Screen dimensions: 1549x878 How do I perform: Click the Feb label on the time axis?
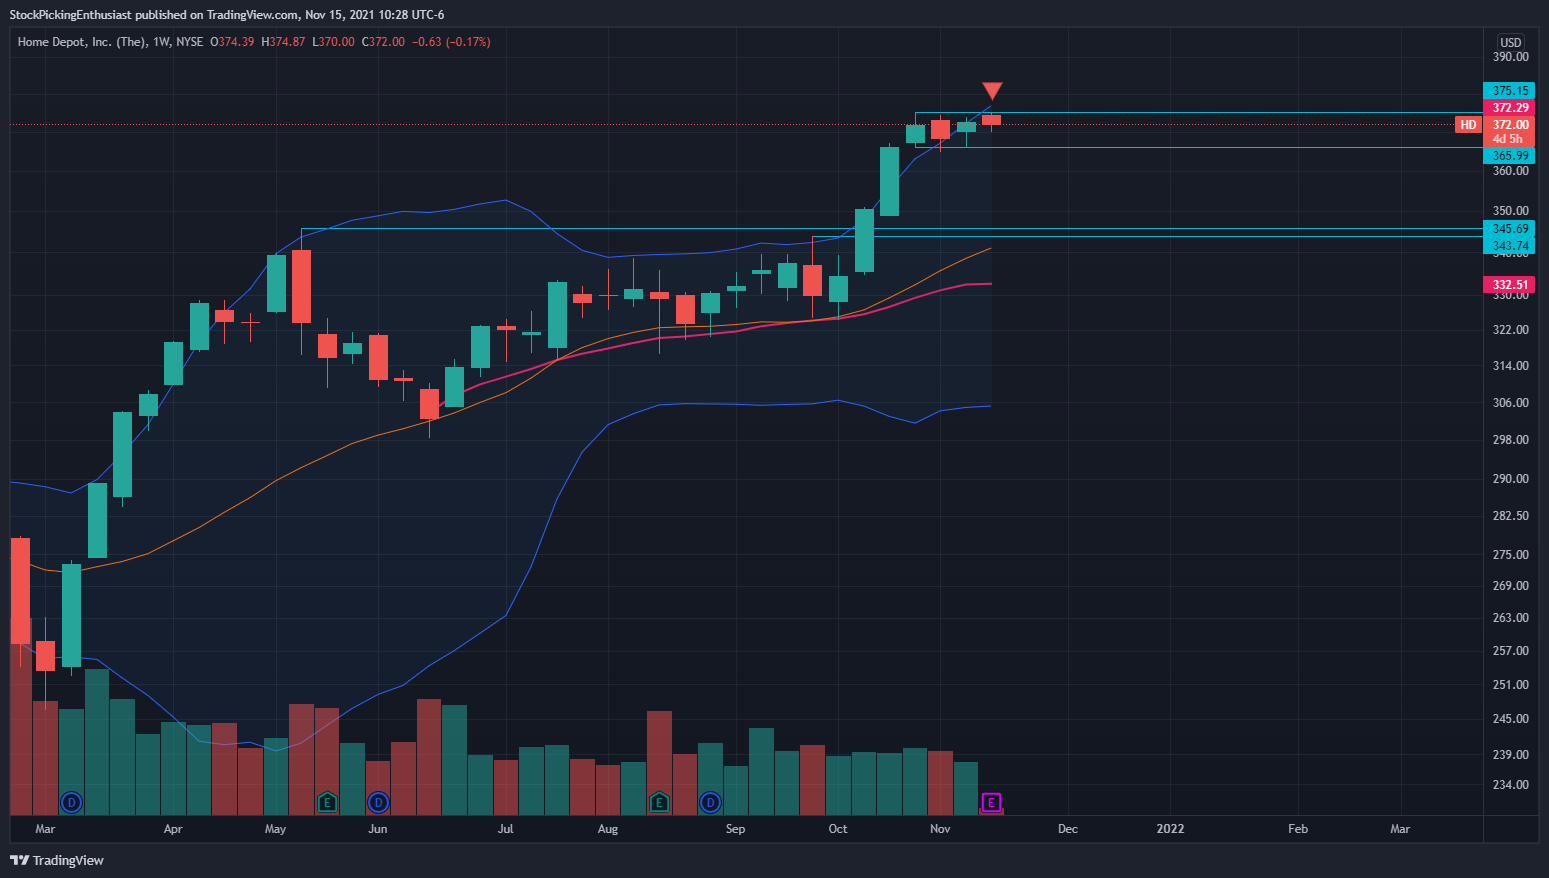[1298, 829]
